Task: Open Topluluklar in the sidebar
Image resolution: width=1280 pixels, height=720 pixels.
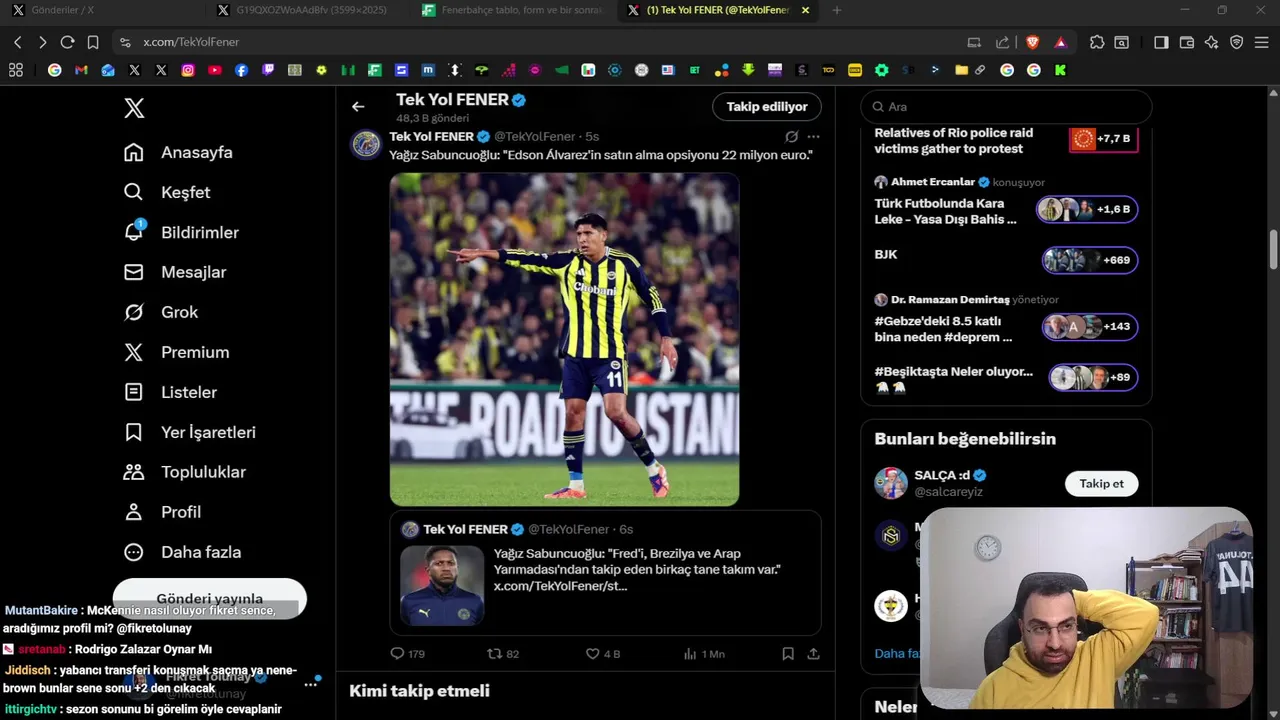Action: point(183,472)
